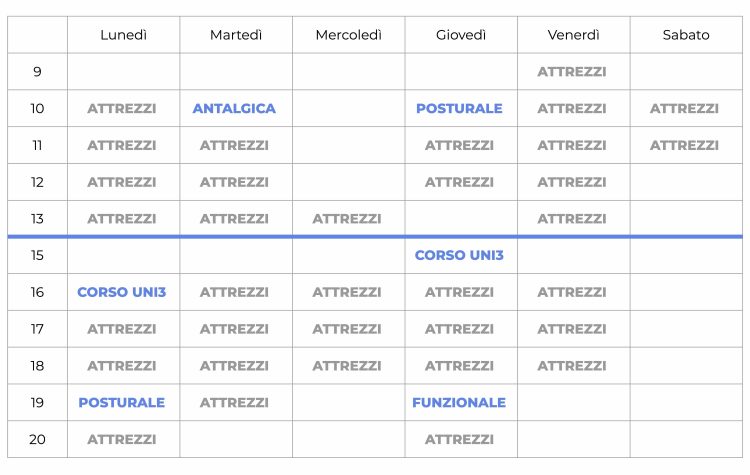Select the Martedì column header
750x475 pixels.
[236, 35]
